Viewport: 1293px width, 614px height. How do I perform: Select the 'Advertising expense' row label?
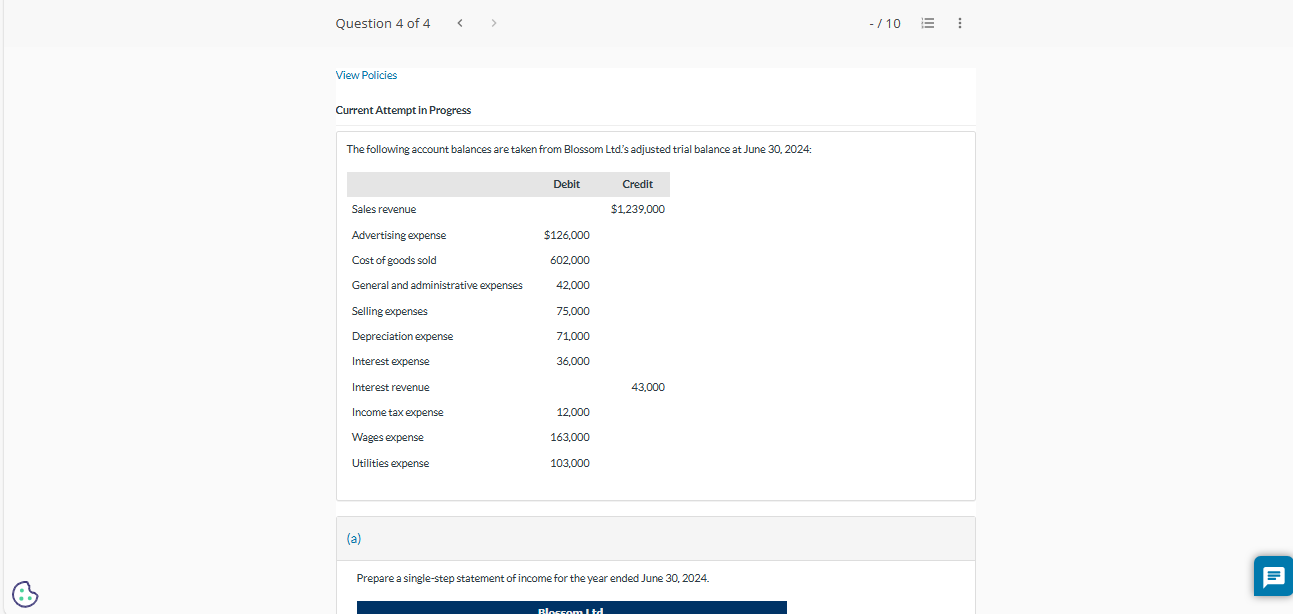point(399,235)
